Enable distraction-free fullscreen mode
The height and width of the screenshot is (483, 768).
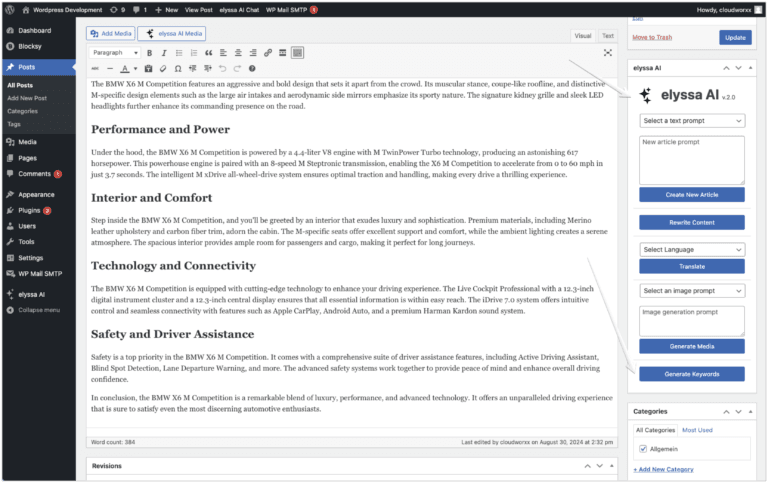(608, 53)
